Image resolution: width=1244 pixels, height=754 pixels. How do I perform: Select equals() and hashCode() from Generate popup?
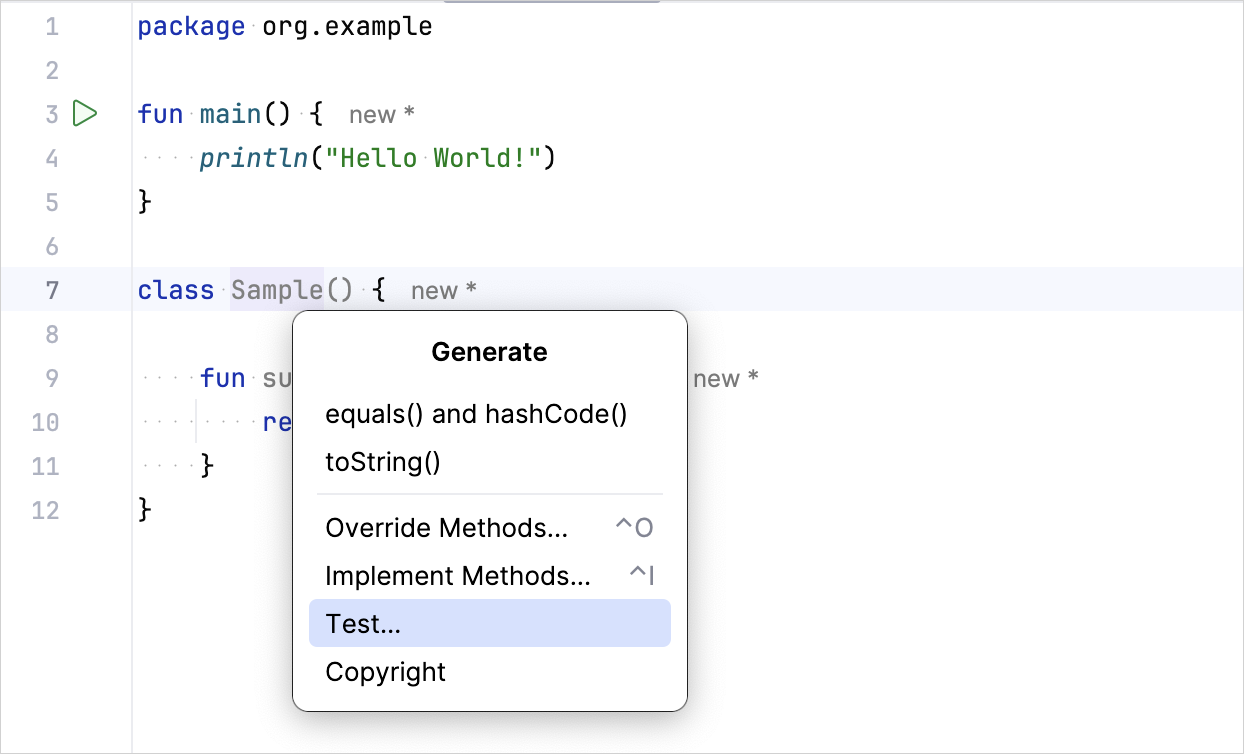pos(476,414)
